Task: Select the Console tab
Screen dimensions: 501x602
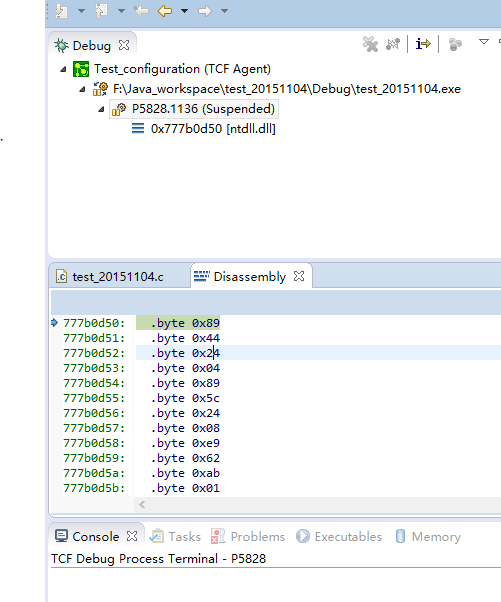Action: 96,536
